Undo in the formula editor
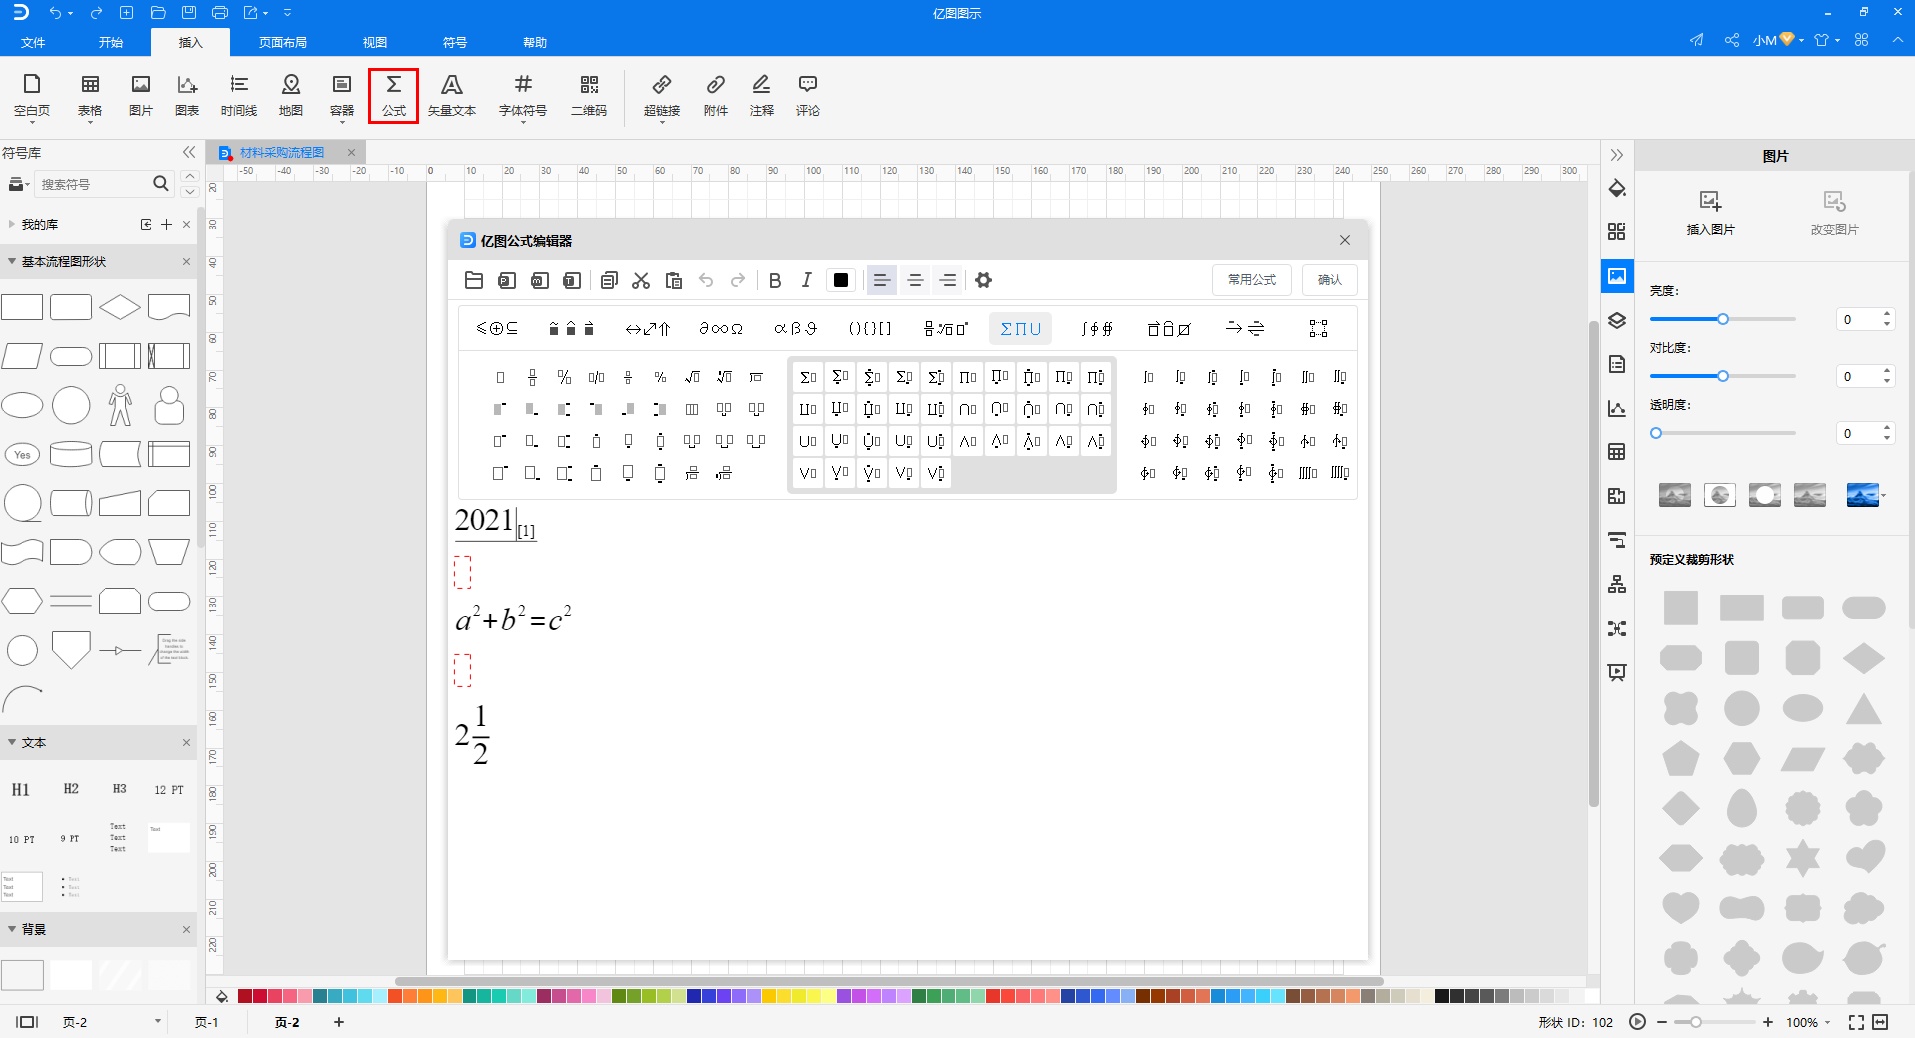The height and width of the screenshot is (1038, 1915). [x=706, y=280]
